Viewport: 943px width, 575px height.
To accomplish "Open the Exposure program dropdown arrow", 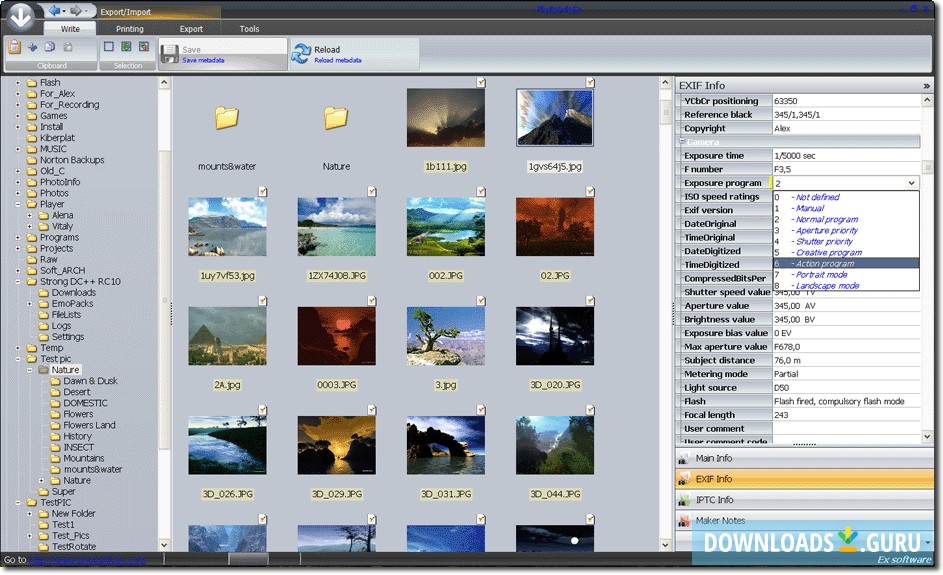I will [911, 184].
